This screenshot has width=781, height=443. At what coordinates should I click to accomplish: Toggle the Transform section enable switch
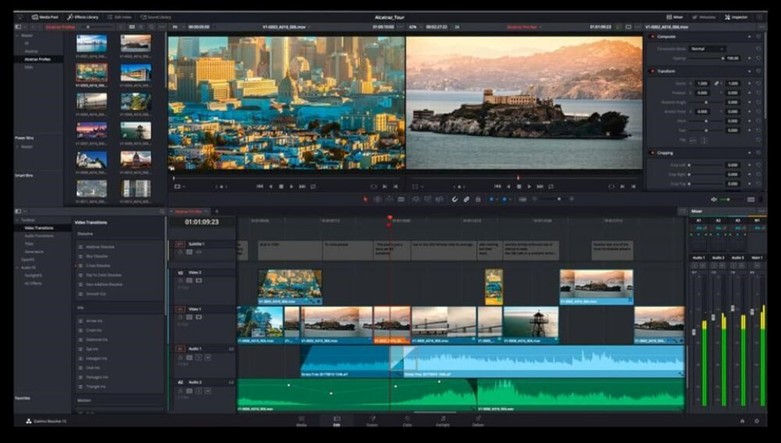(x=651, y=71)
